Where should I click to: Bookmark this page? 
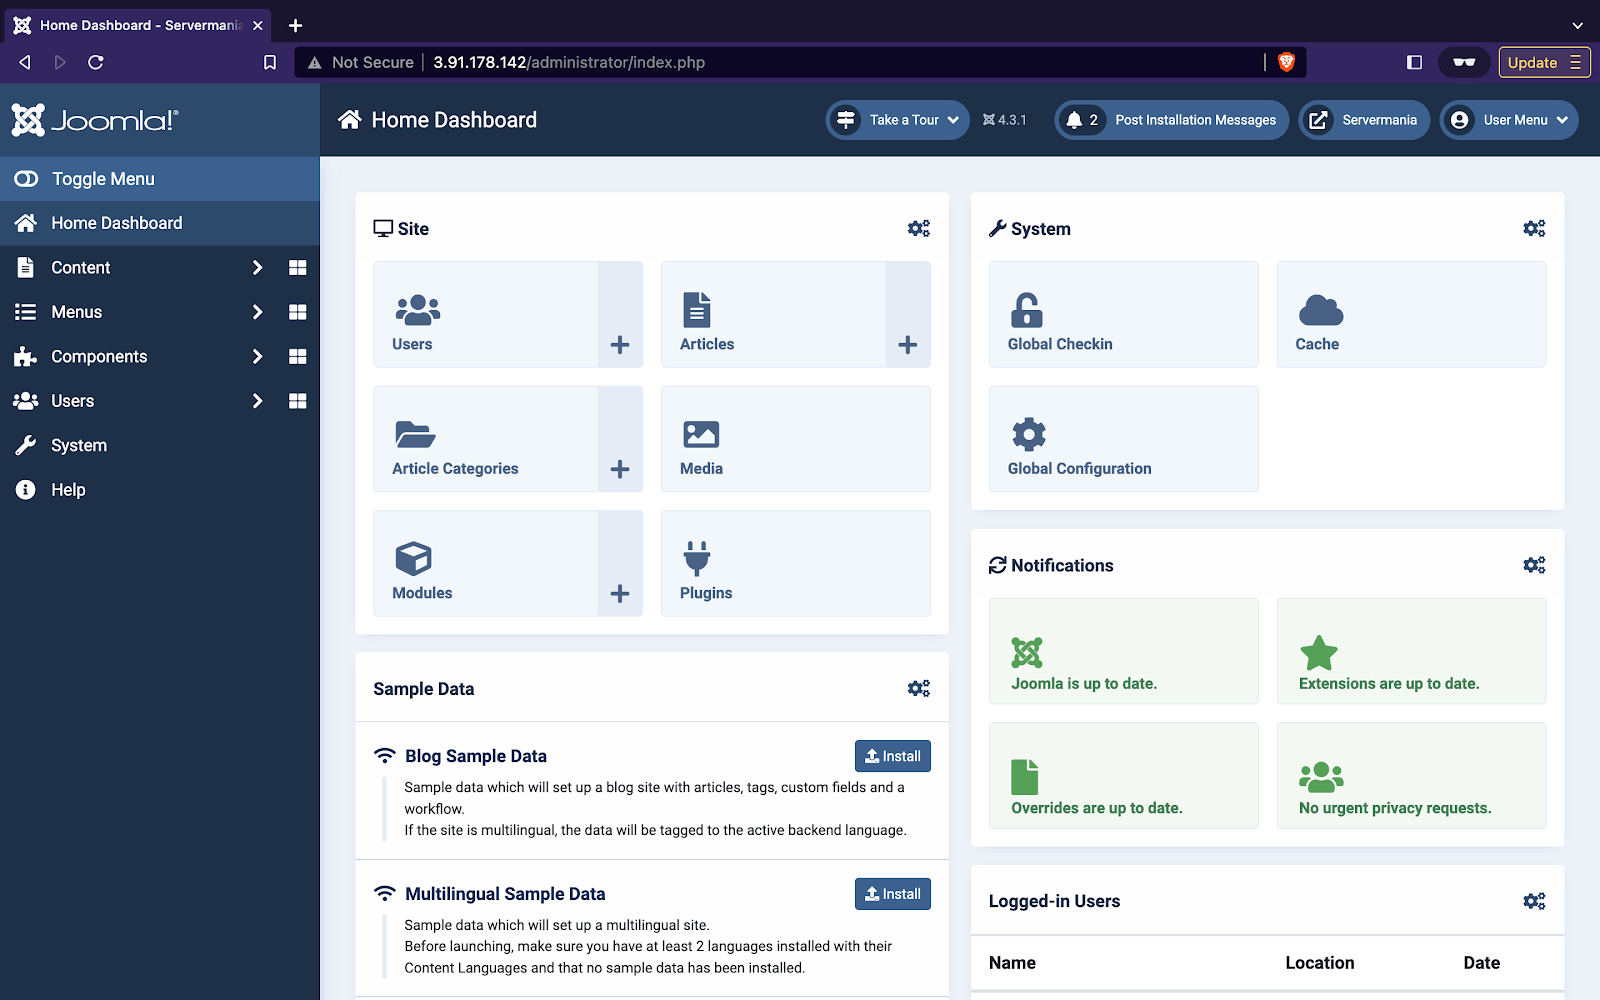pos(270,62)
